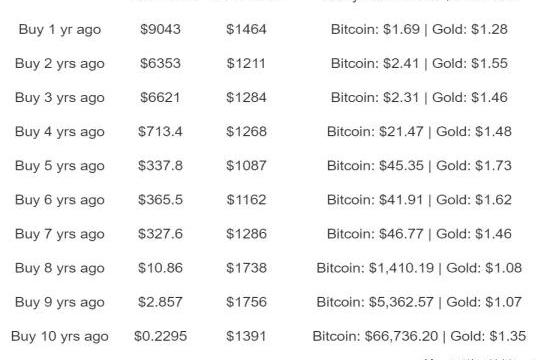The width and height of the screenshot is (554, 360).
Task: Select Bitcoin price $327.6
Action: click(160, 234)
